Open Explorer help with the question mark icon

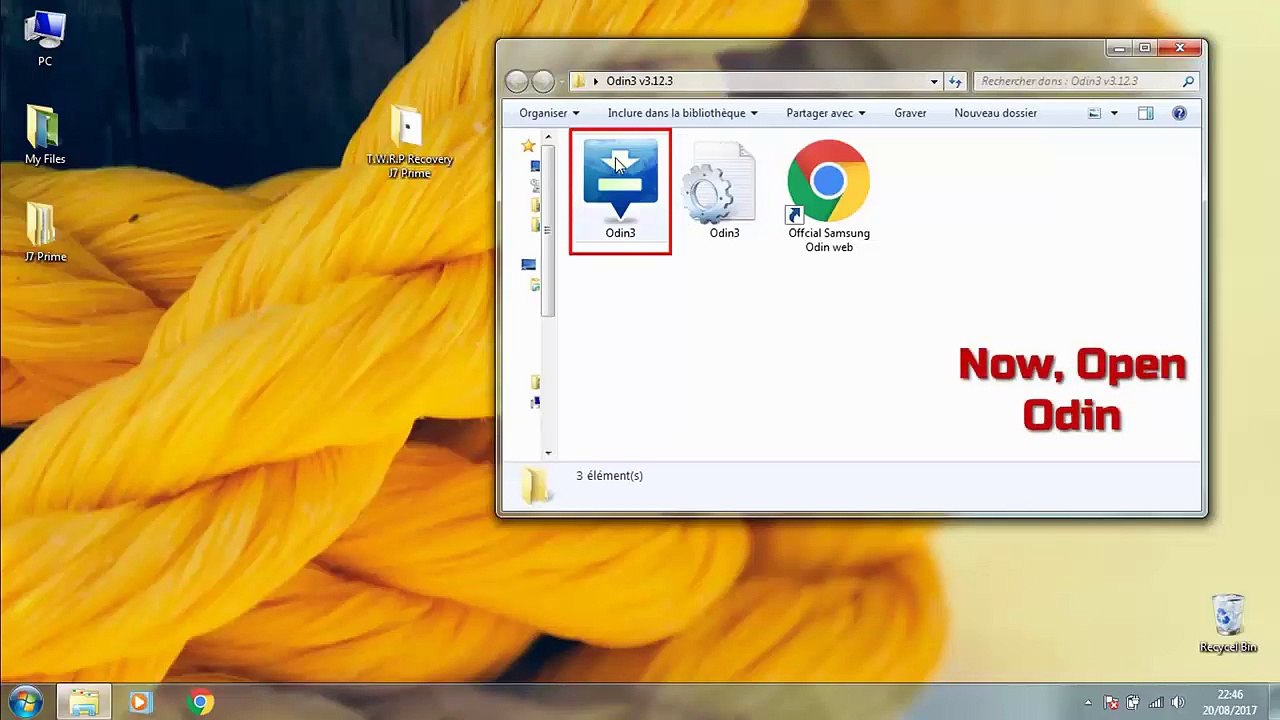(1179, 113)
